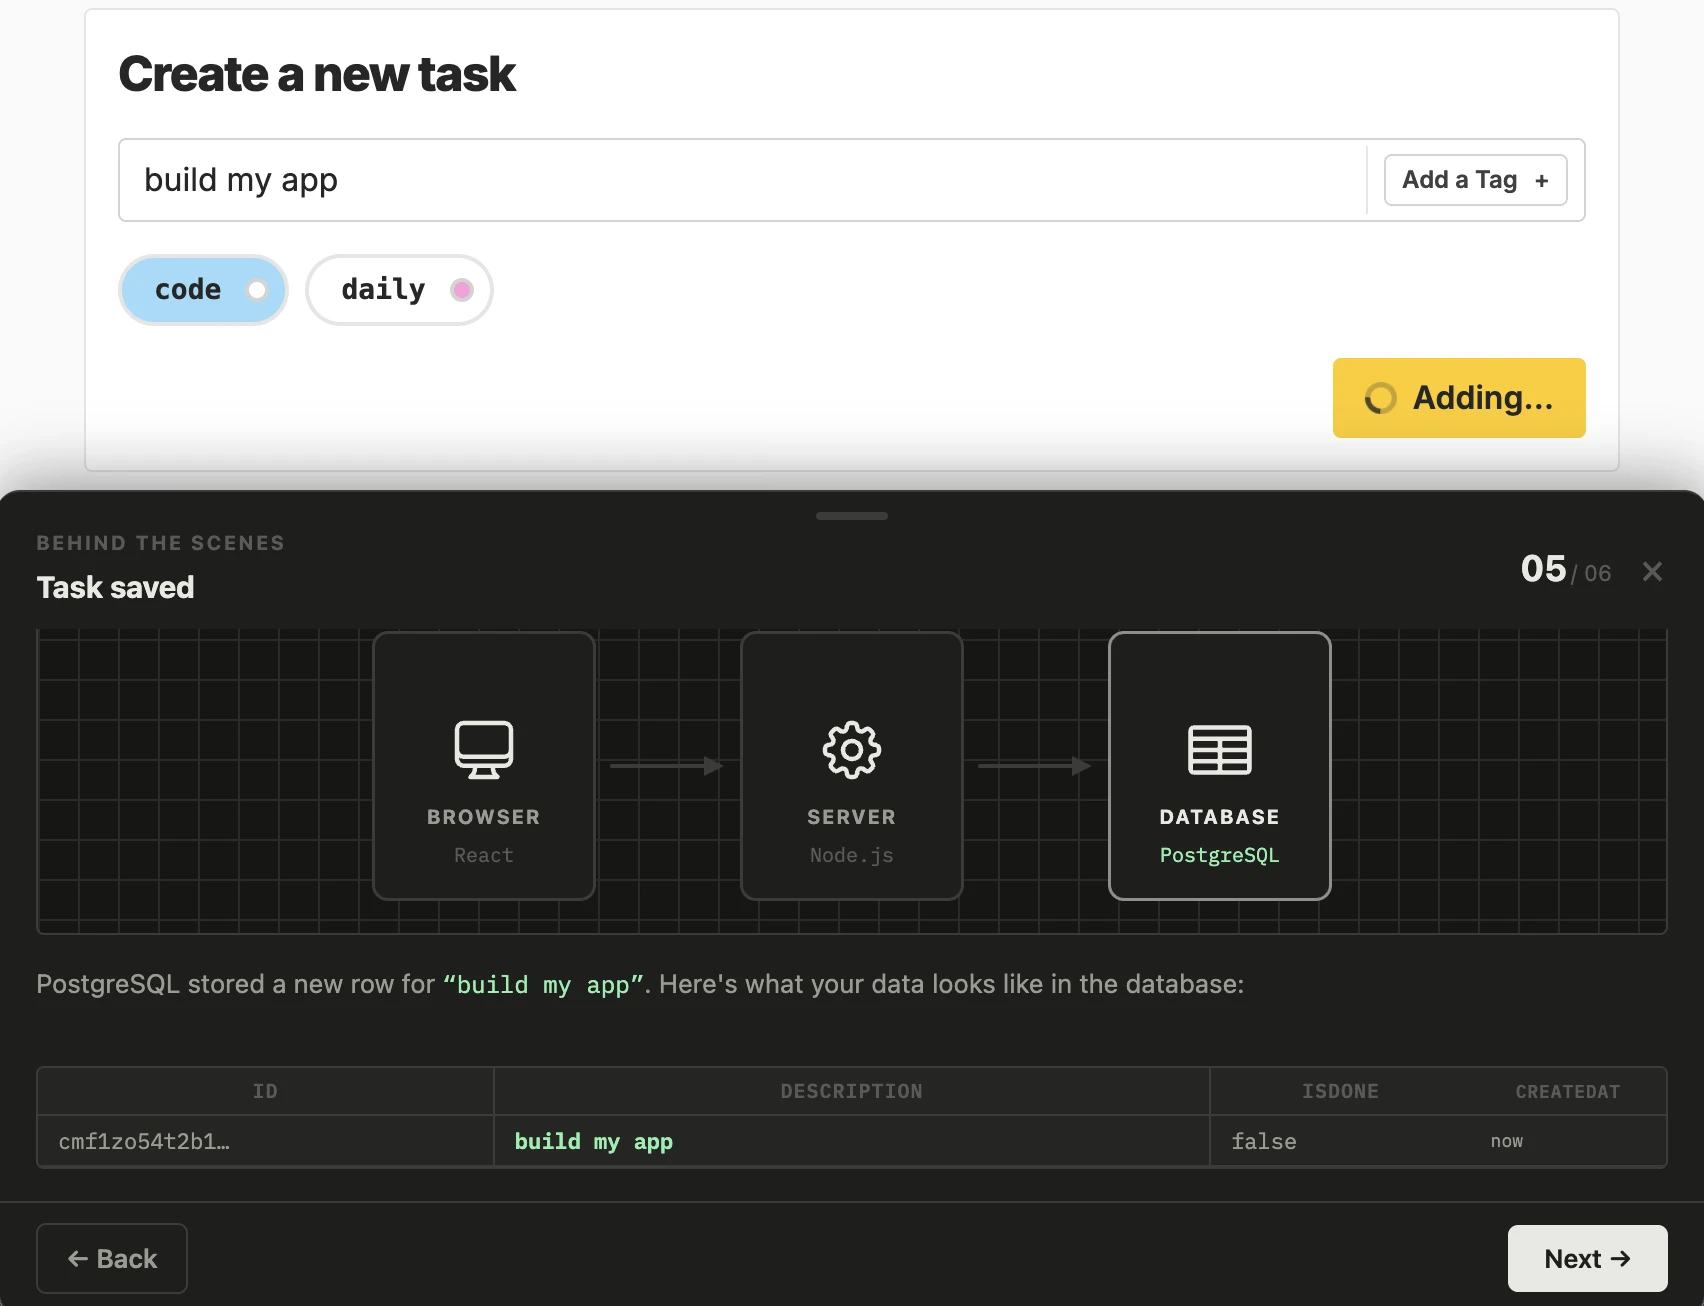Viewport: 1704px width, 1306px height.
Task: Click the Database table icon
Action: pyautogui.click(x=1219, y=750)
